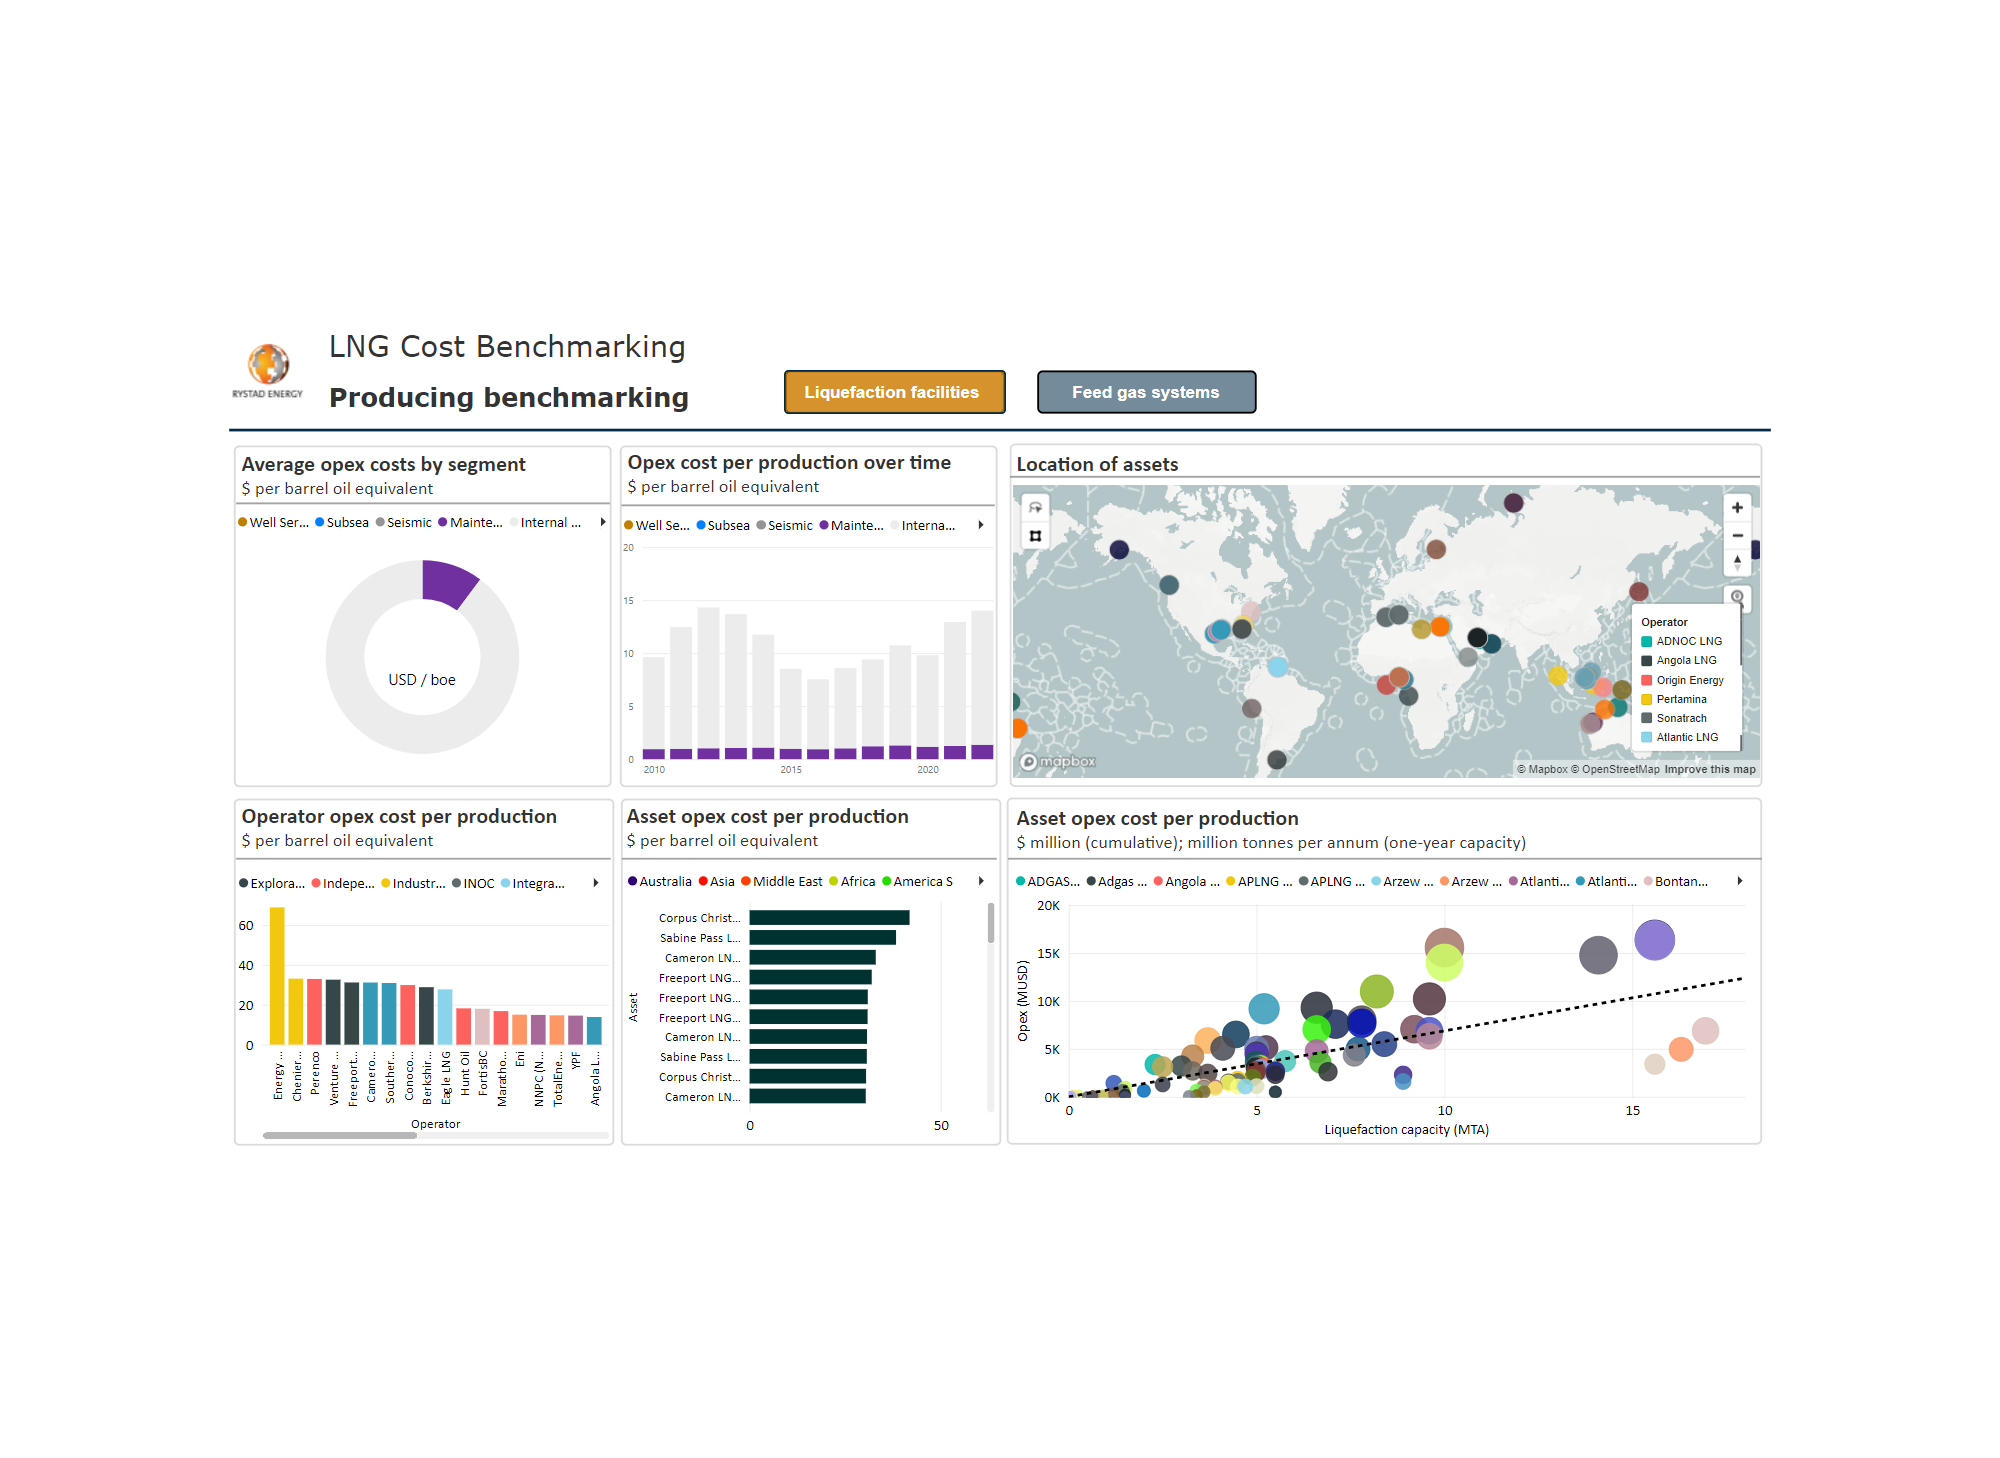Reset map bearing with compass icon

tap(1737, 562)
